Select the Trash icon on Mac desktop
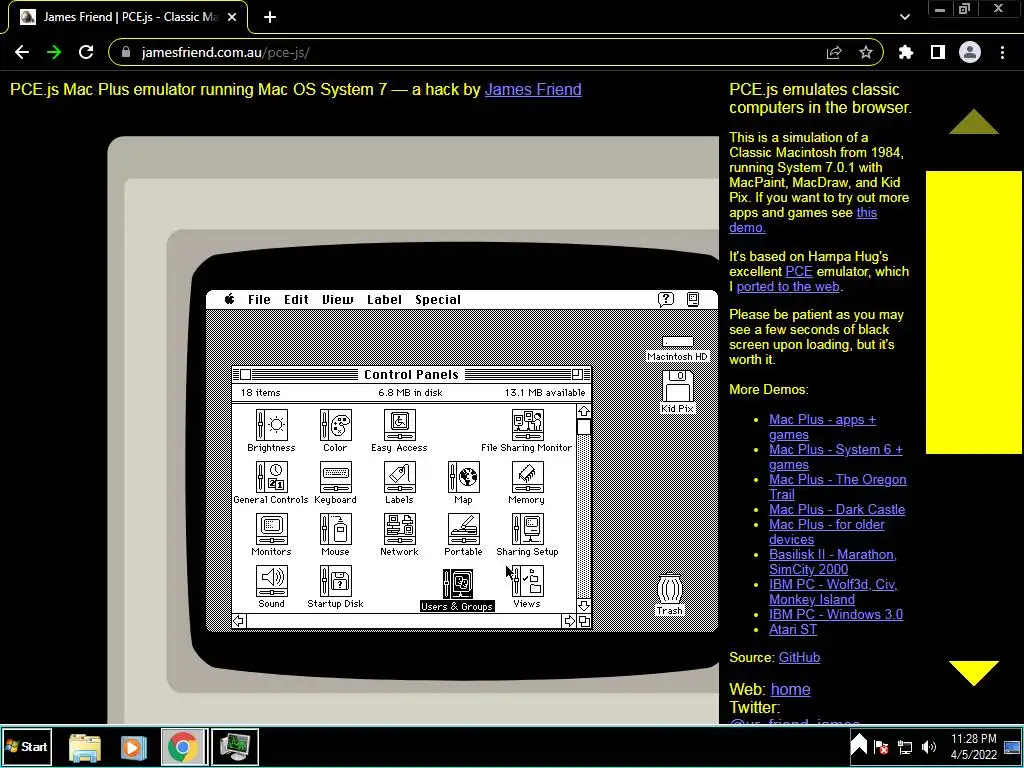Viewport: 1024px width, 768px height. pos(669,594)
